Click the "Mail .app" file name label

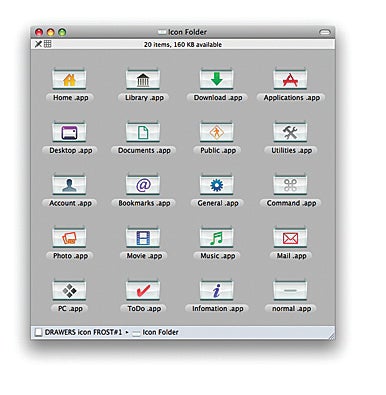[x=291, y=256]
